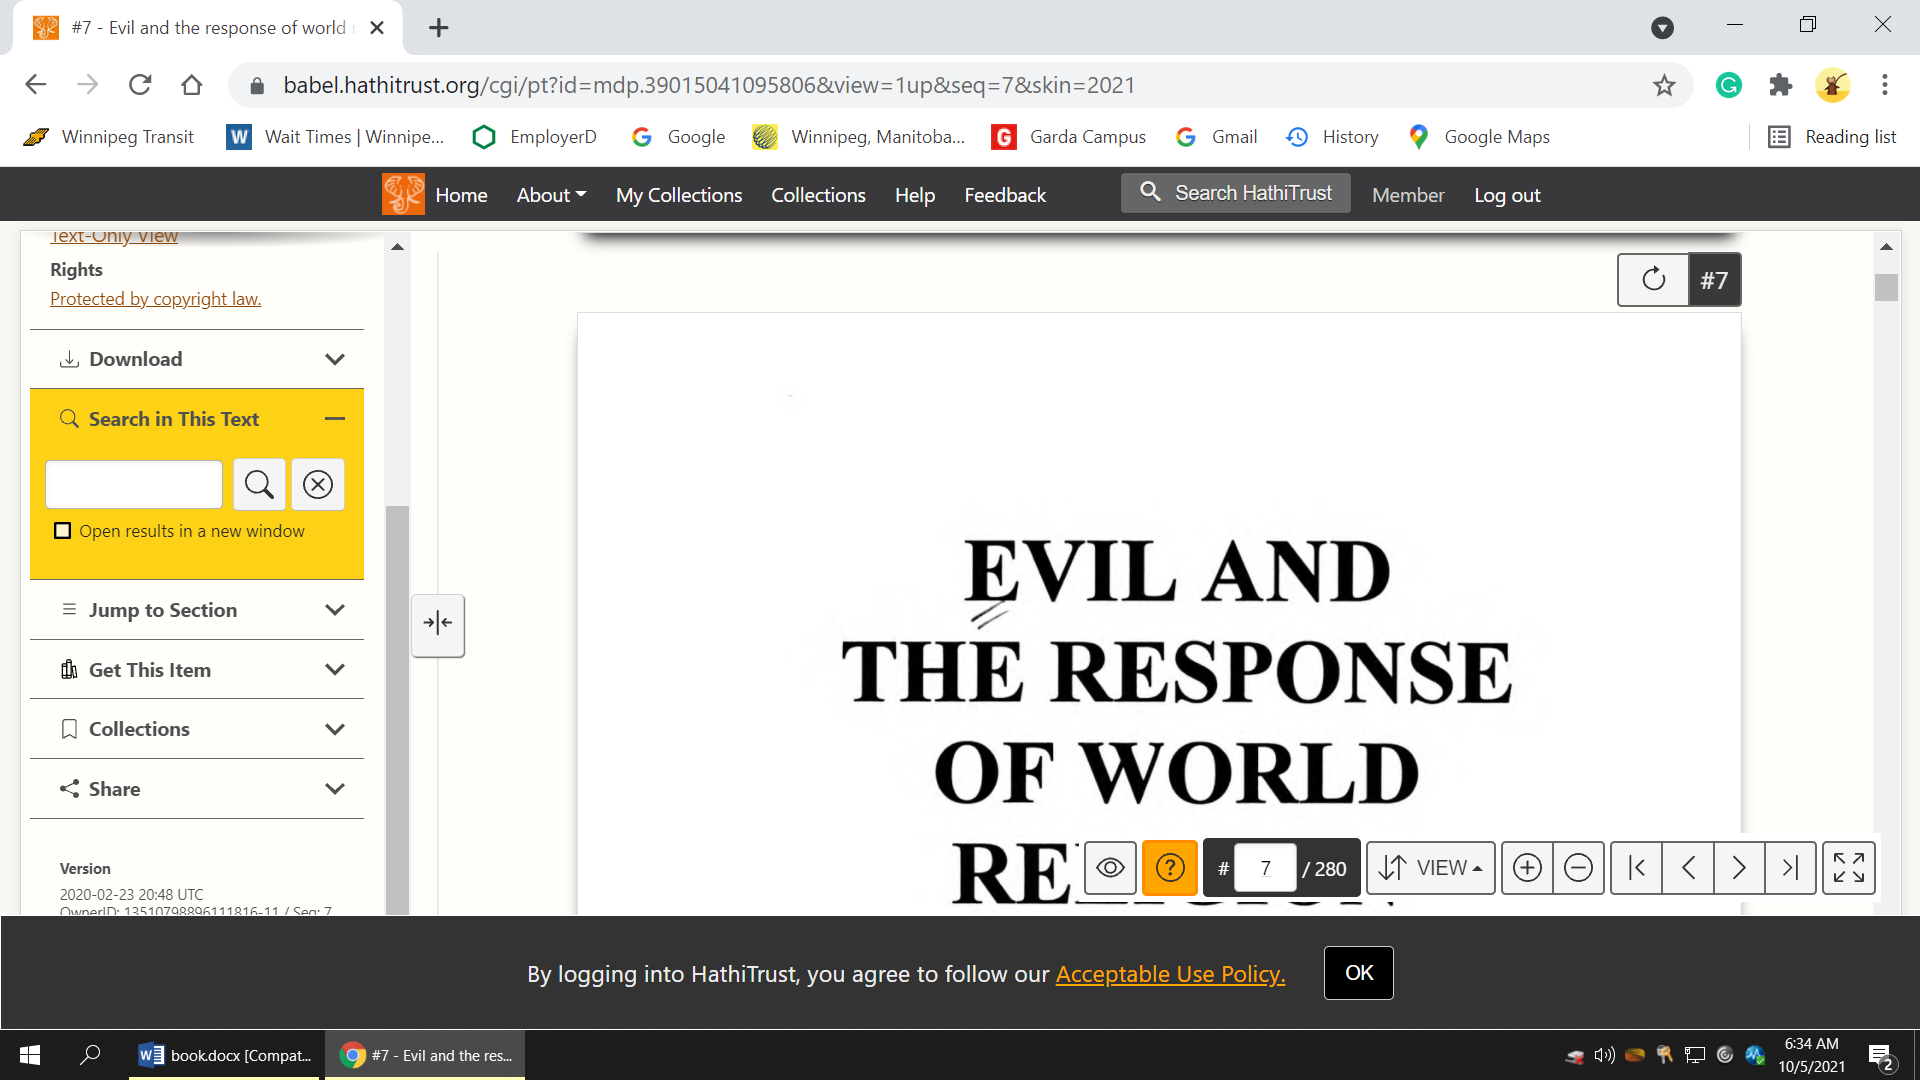The height and width of the screenshot is (1080, 1920).
Task: Click the rotate page icon
Action: (1653, 280)
